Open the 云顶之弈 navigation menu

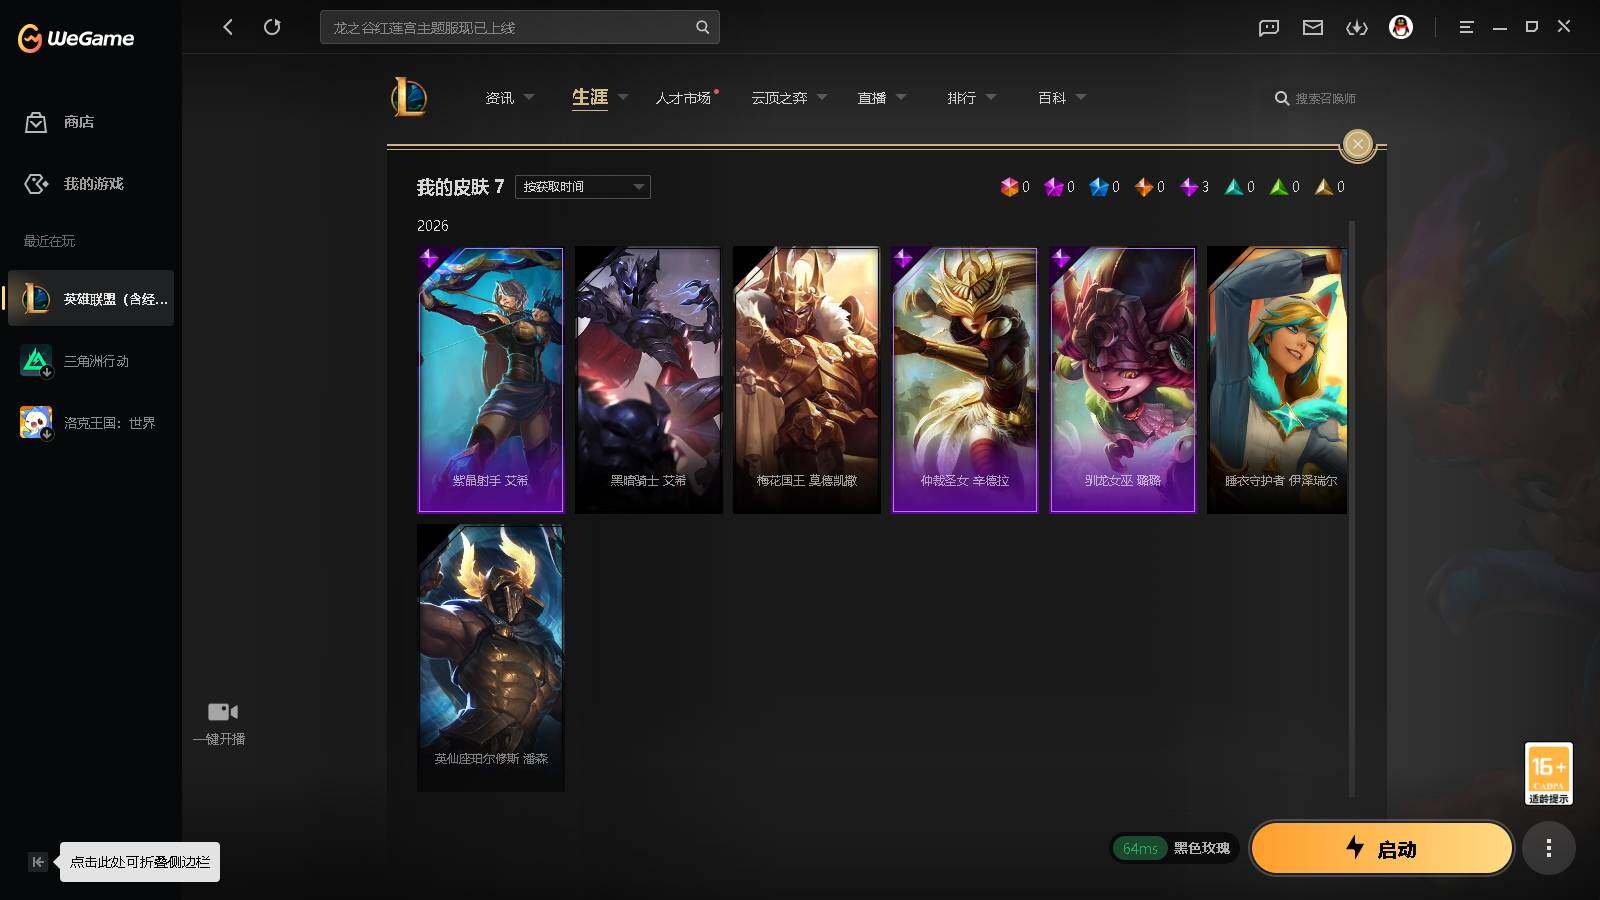[789, 97]
